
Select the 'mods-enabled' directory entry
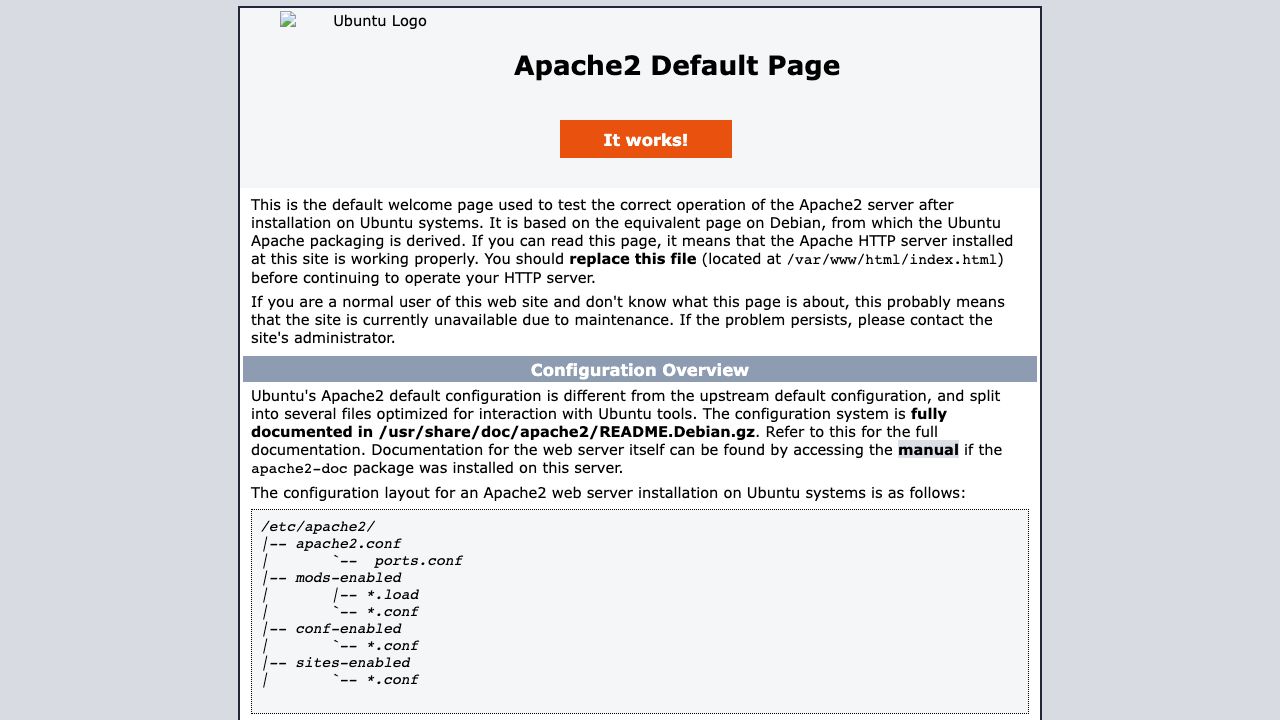pos(347,578)
